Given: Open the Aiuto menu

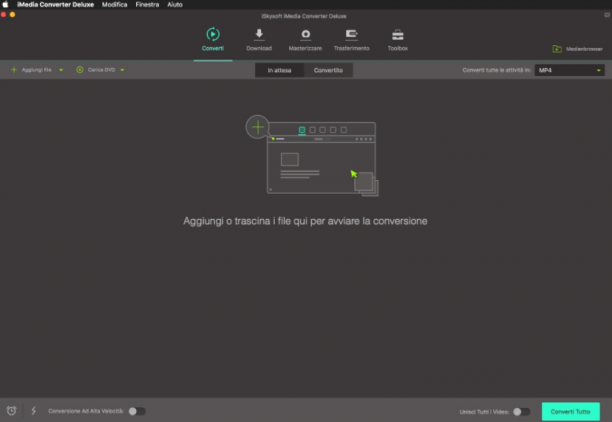Looking at the screenshot, I should [x=175, y=5].
